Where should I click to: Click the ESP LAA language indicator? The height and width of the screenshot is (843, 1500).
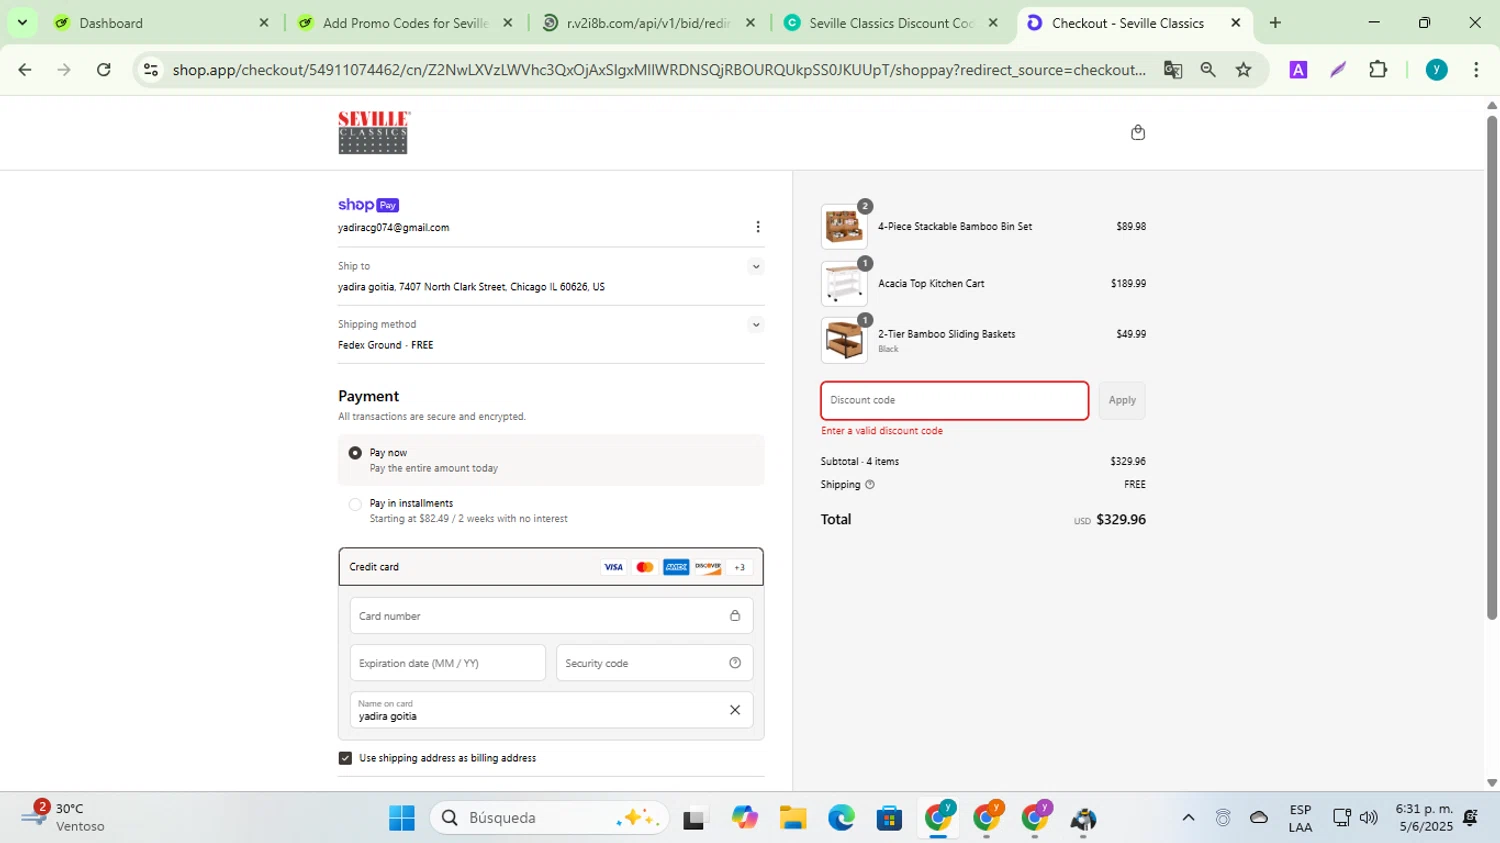tap(1300, 818)
